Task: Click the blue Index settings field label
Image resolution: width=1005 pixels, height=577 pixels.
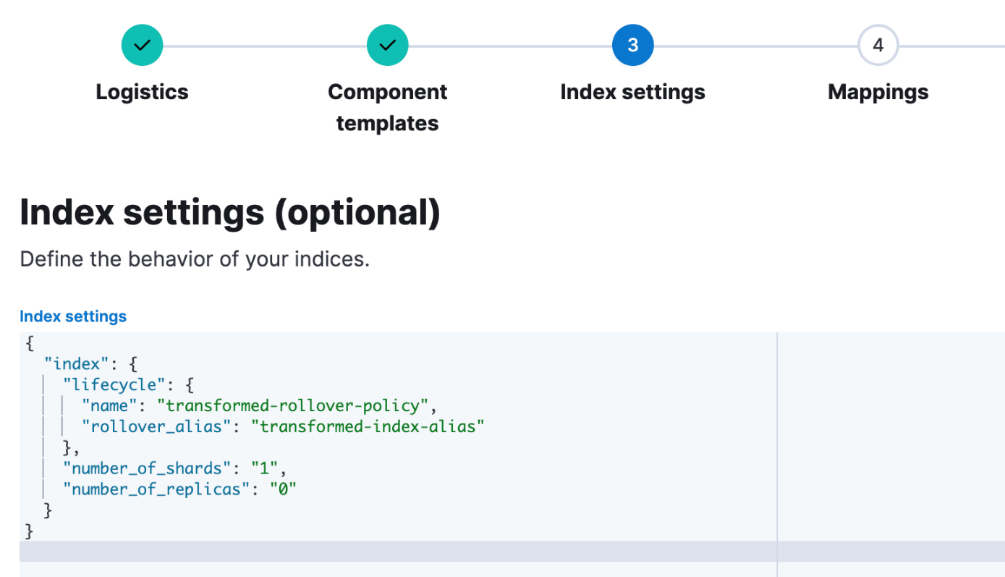Action: 73,315
